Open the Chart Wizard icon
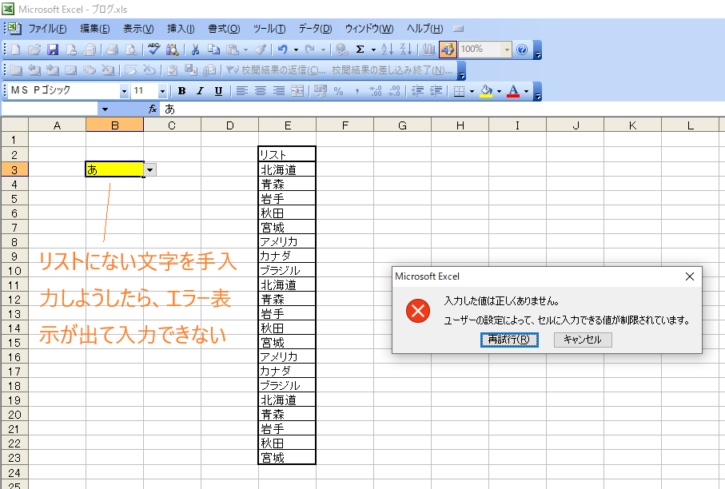Image resolution: width=725 pixels, height=489 pixels. tap(428, 49)
